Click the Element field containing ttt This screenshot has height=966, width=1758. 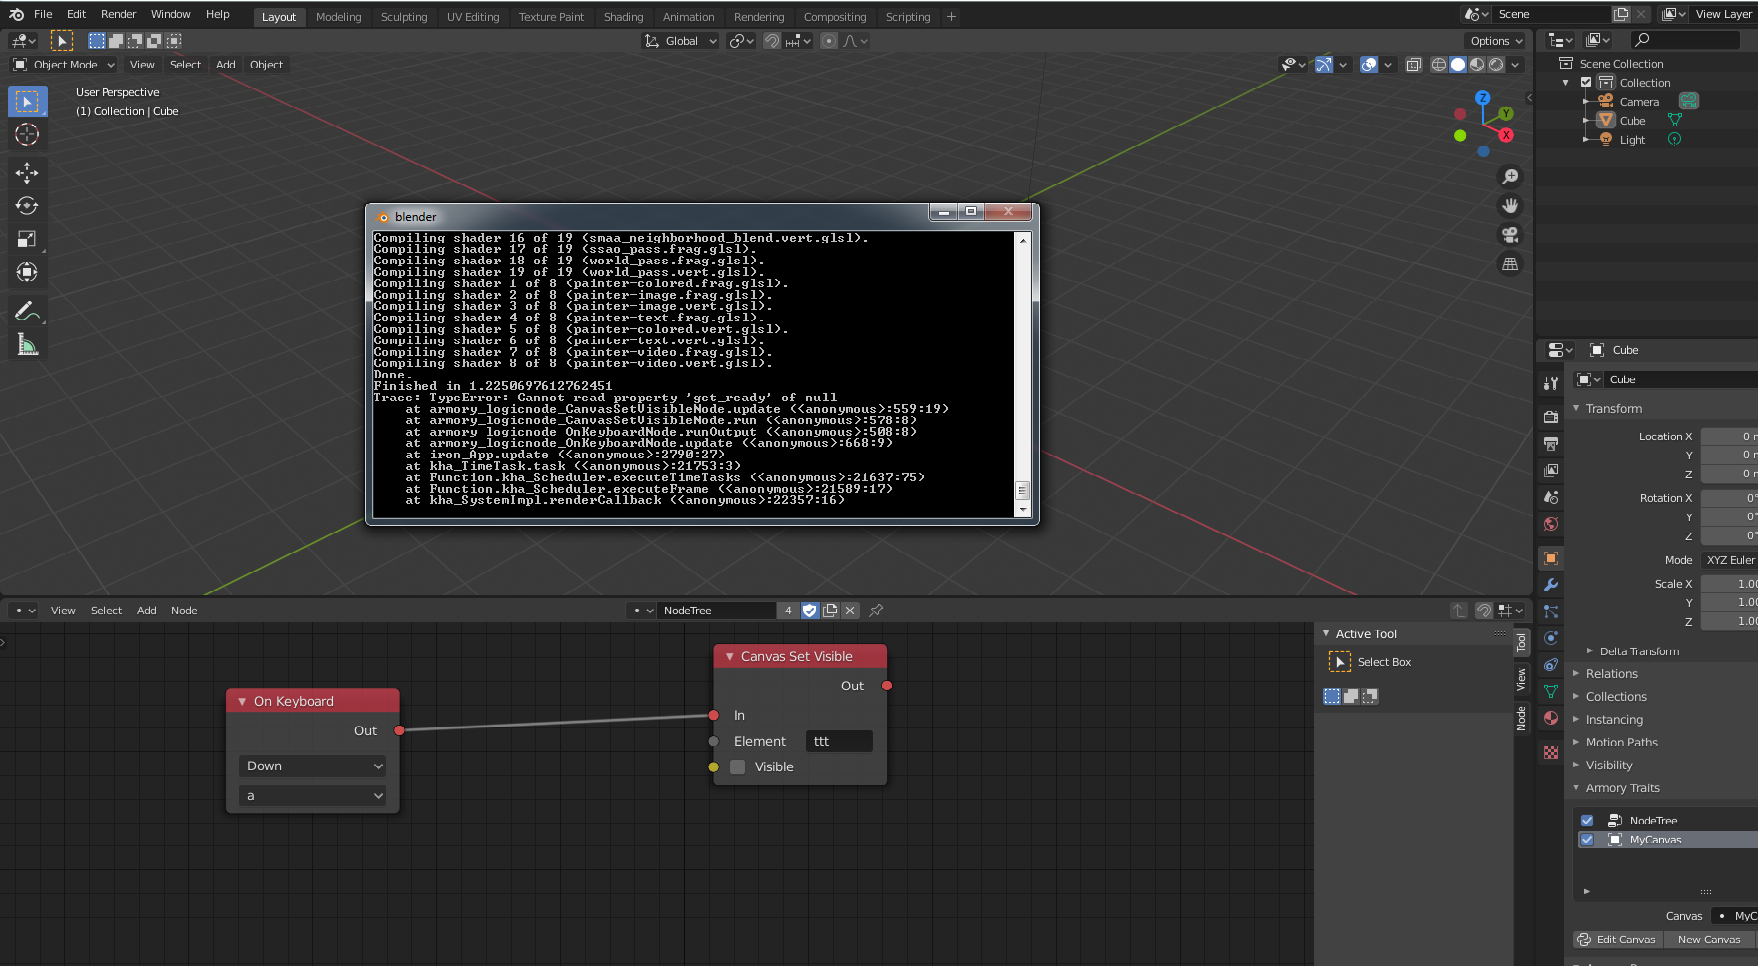point(838,741)
